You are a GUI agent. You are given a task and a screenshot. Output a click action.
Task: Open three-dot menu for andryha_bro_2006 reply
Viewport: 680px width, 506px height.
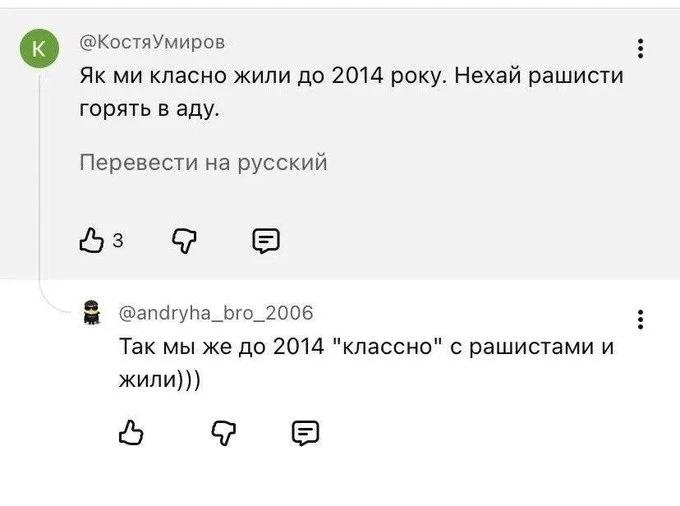point(640,320)
